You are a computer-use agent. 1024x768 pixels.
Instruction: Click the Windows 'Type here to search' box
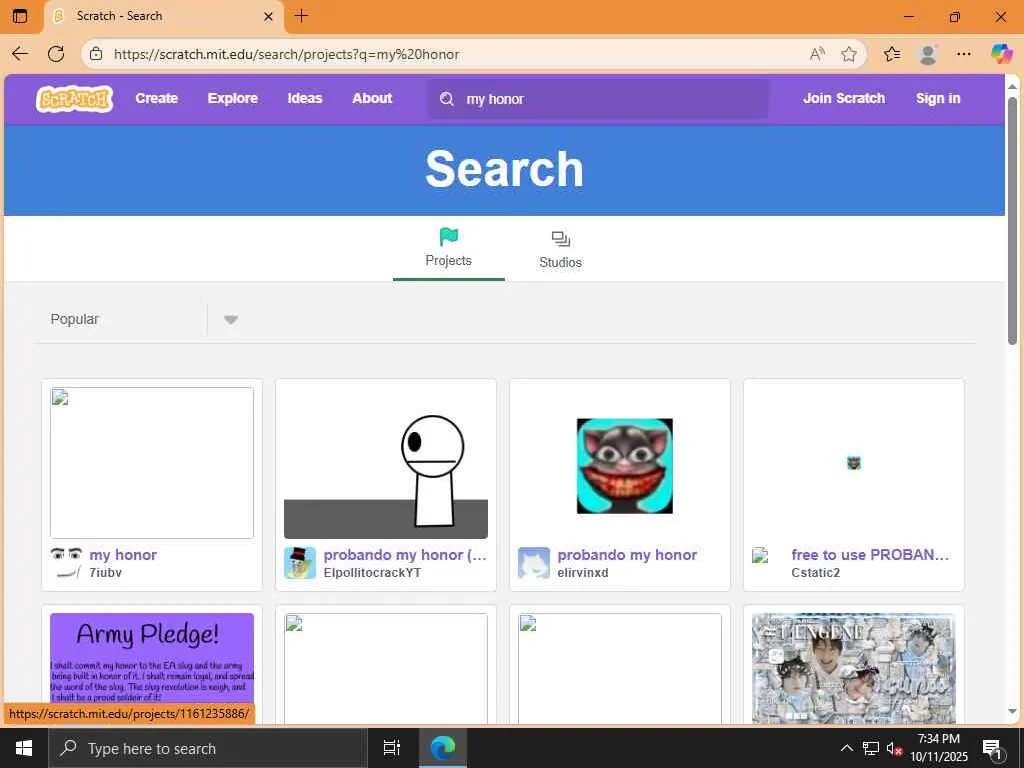pos(208,748)
